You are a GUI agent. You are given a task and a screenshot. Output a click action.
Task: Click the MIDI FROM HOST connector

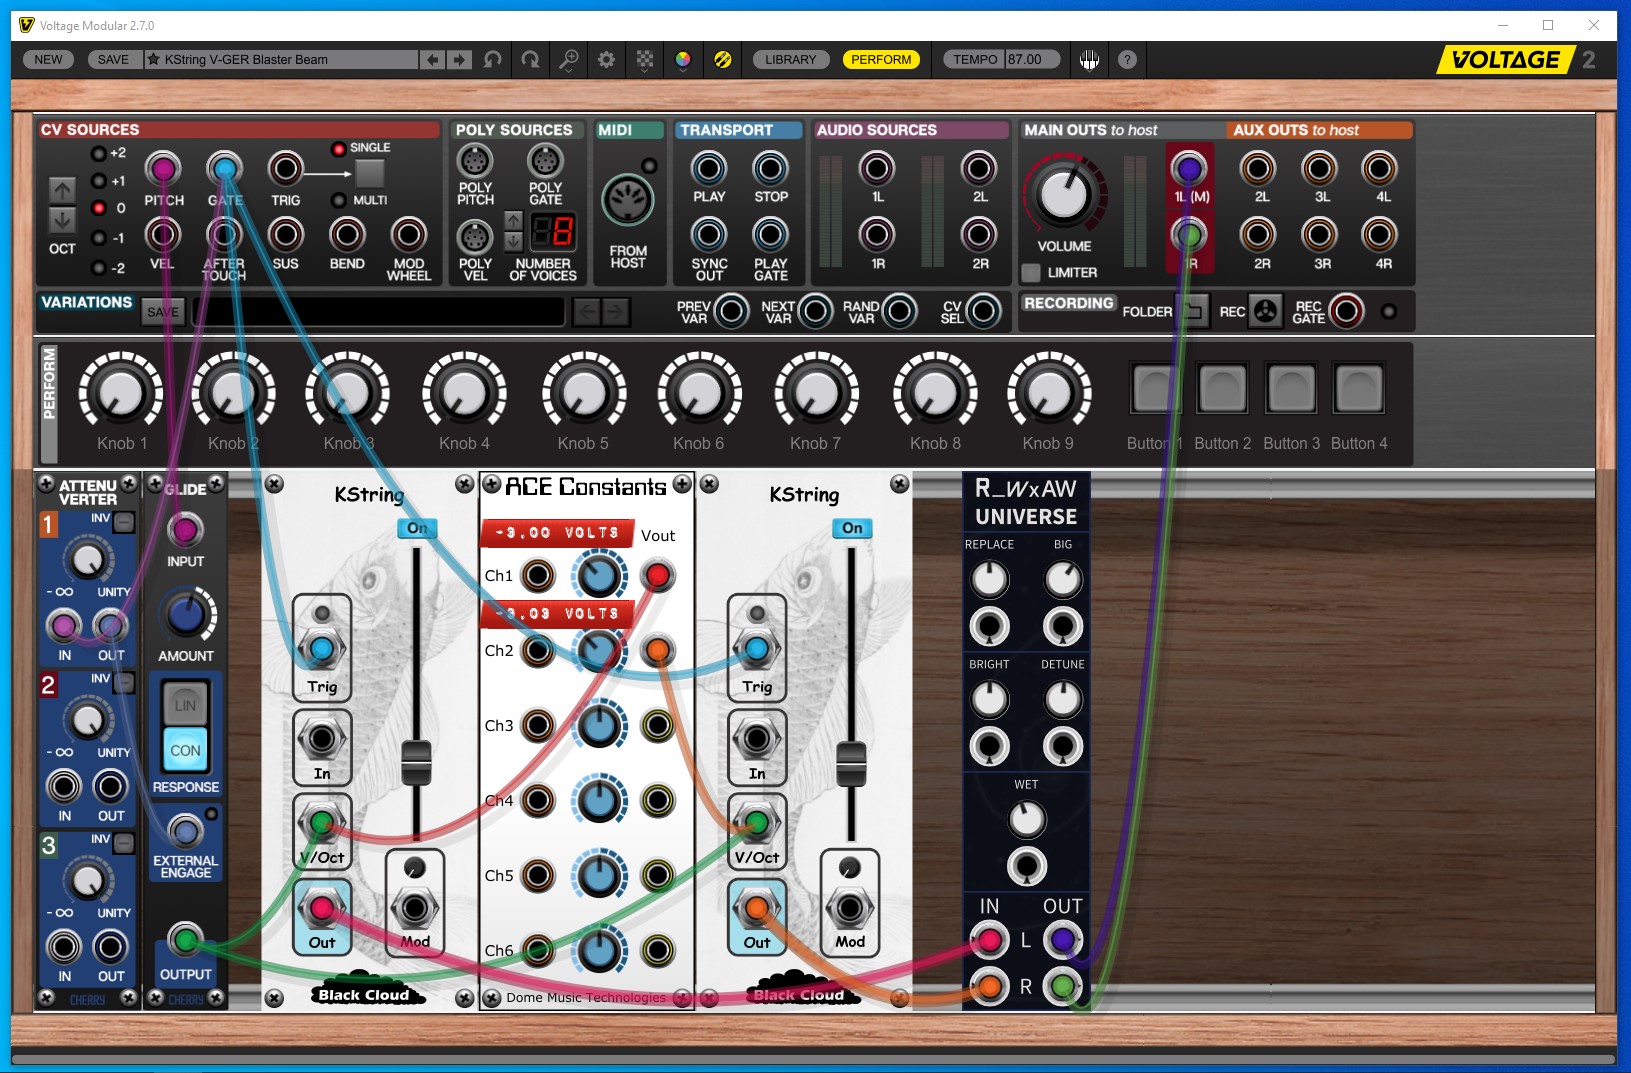point(627,200)
